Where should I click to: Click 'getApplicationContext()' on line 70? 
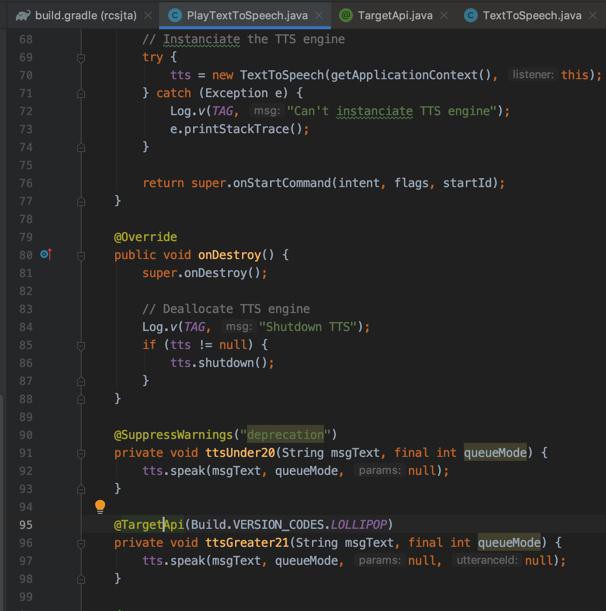coord(411,74)
